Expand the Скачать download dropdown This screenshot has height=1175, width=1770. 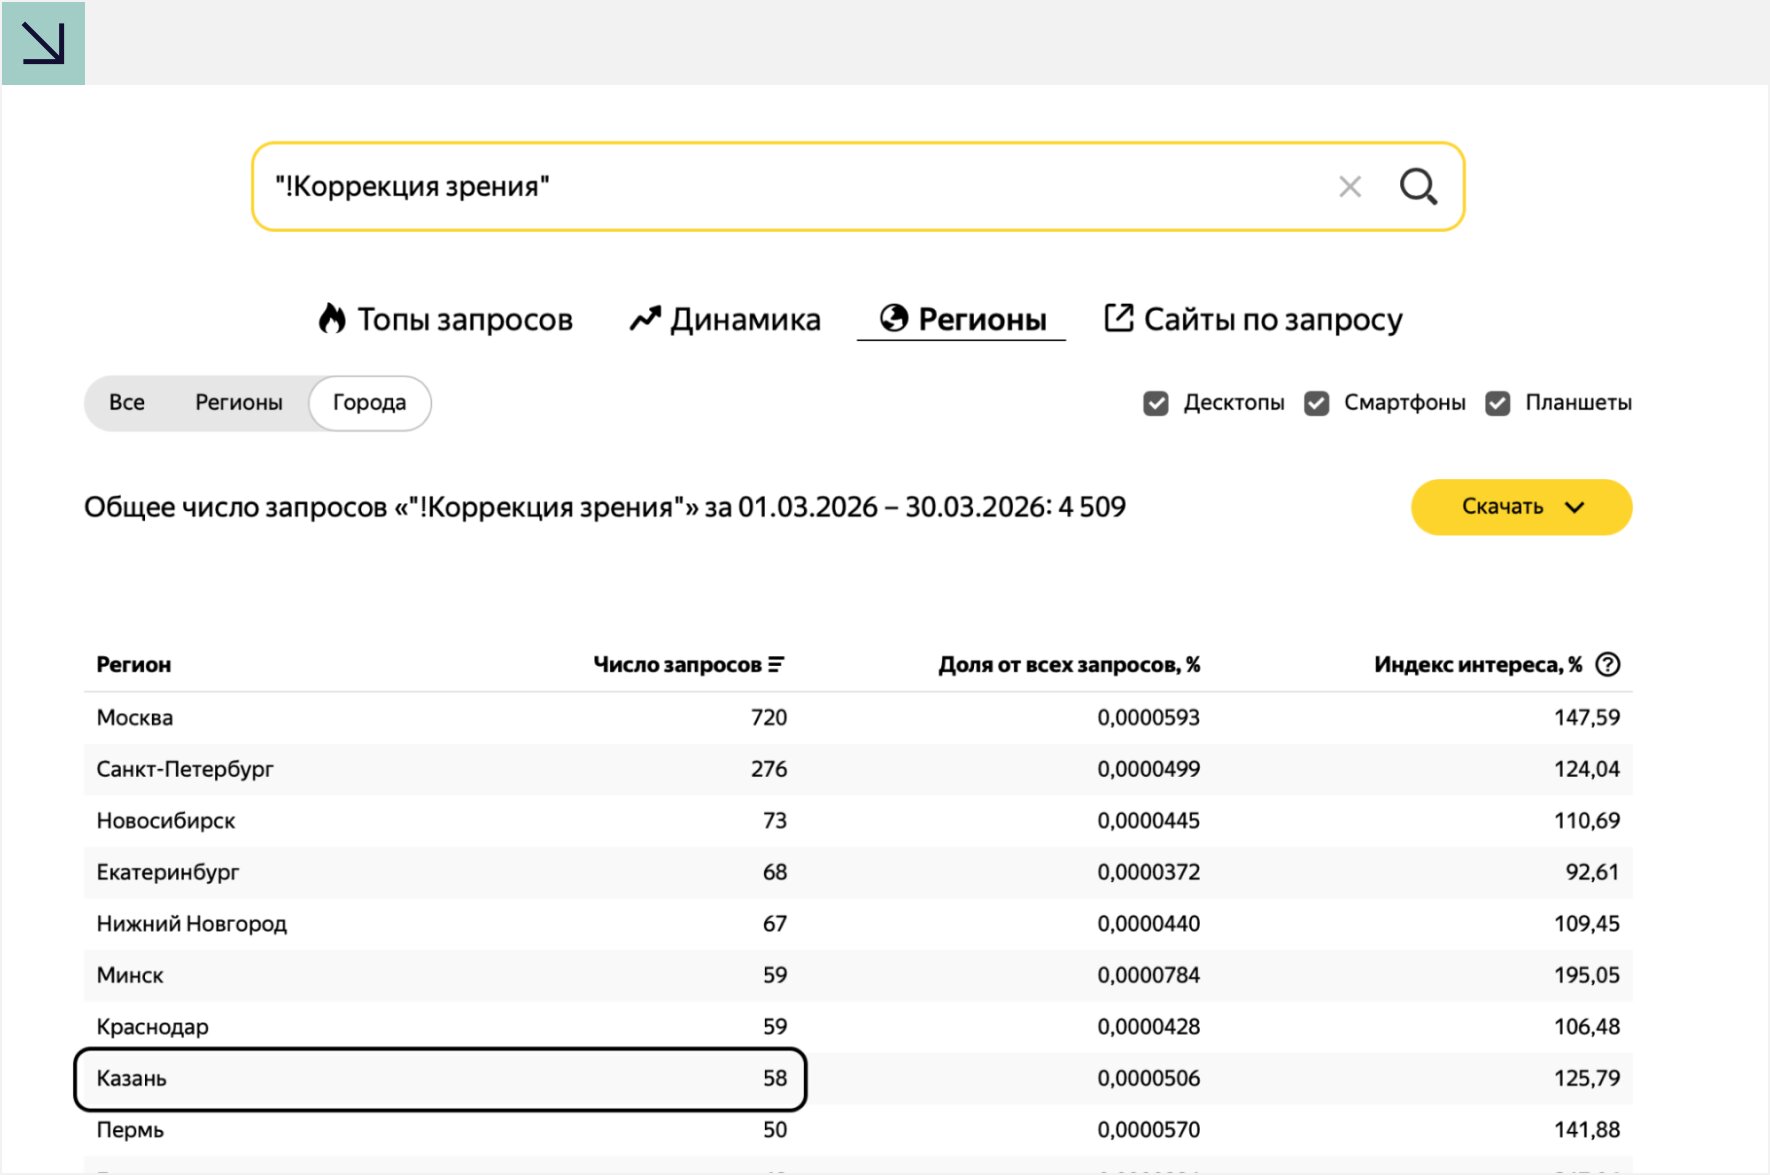(x=1520, y=507)
